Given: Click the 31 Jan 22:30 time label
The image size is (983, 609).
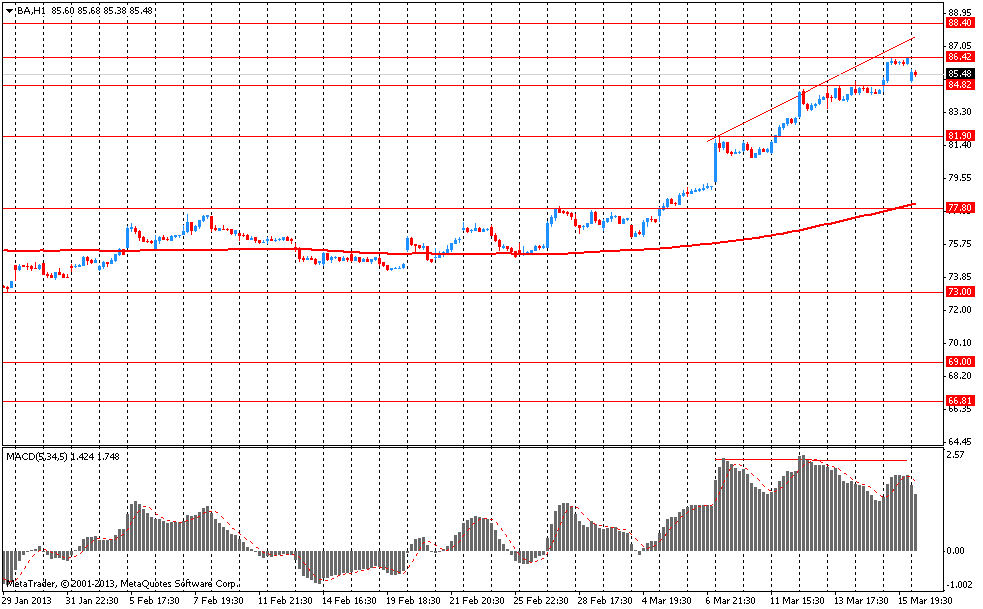Looking at the screenshot, I should 90,600.
